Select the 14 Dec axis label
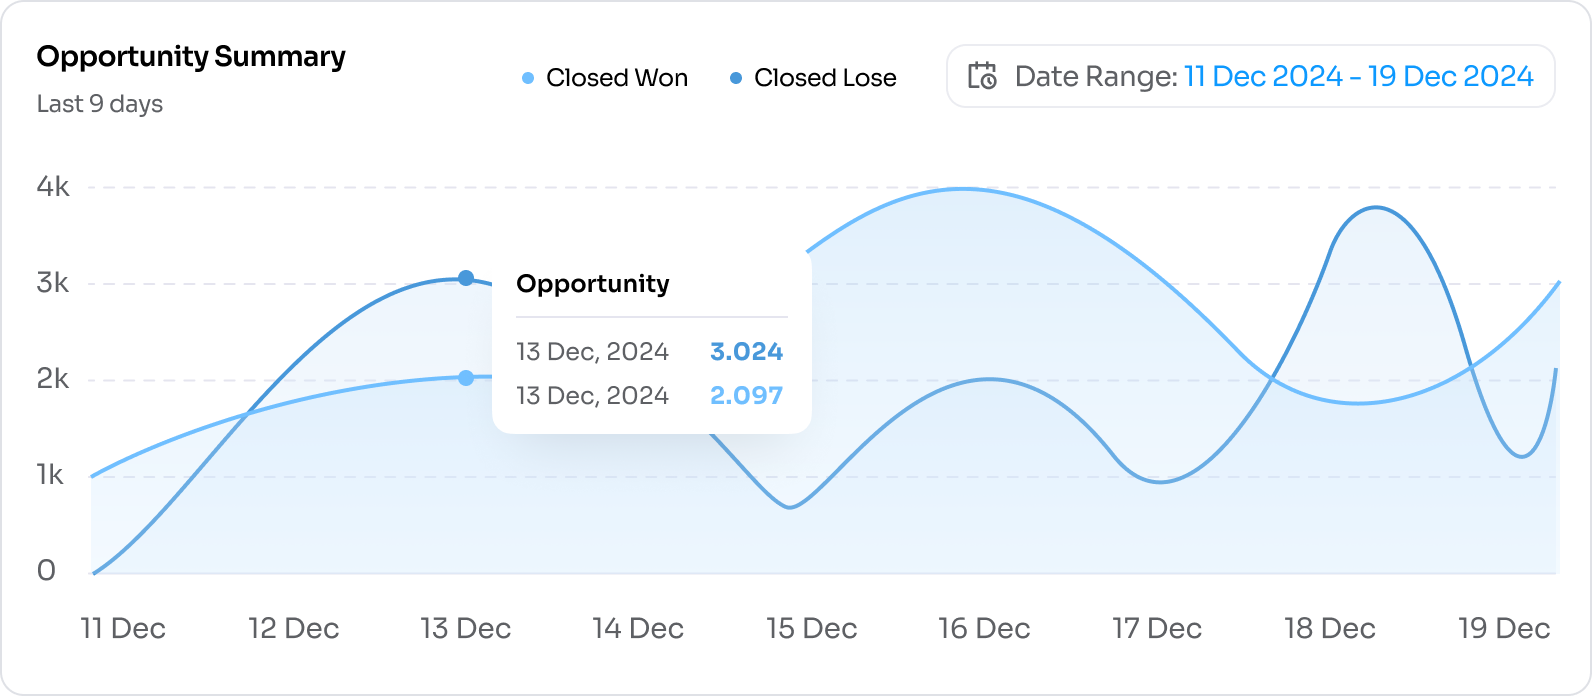 click(x=638, y=629)
